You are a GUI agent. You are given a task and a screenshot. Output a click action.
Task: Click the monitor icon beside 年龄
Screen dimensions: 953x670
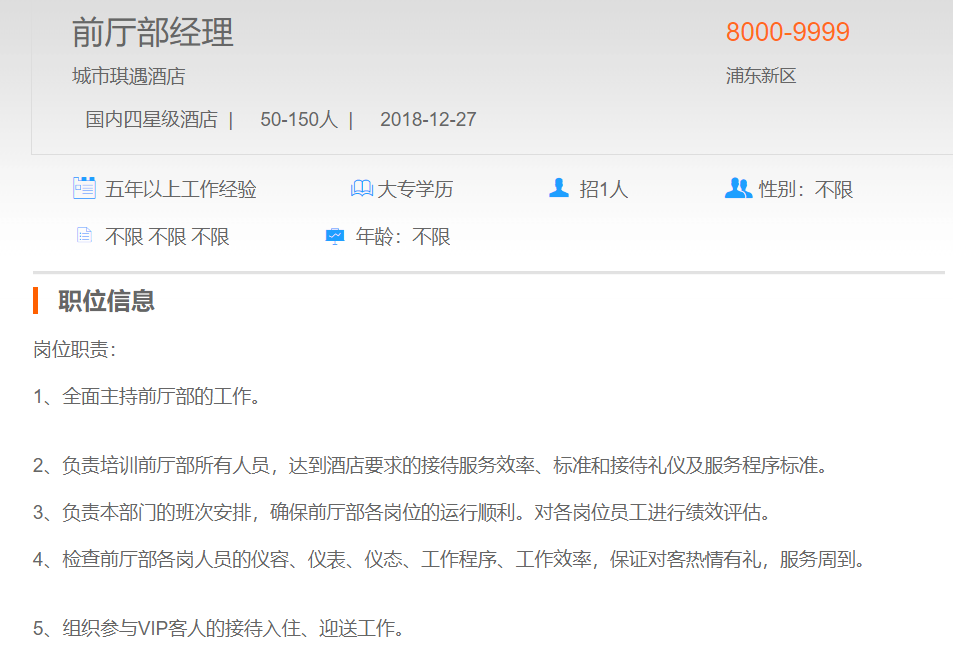335,237
